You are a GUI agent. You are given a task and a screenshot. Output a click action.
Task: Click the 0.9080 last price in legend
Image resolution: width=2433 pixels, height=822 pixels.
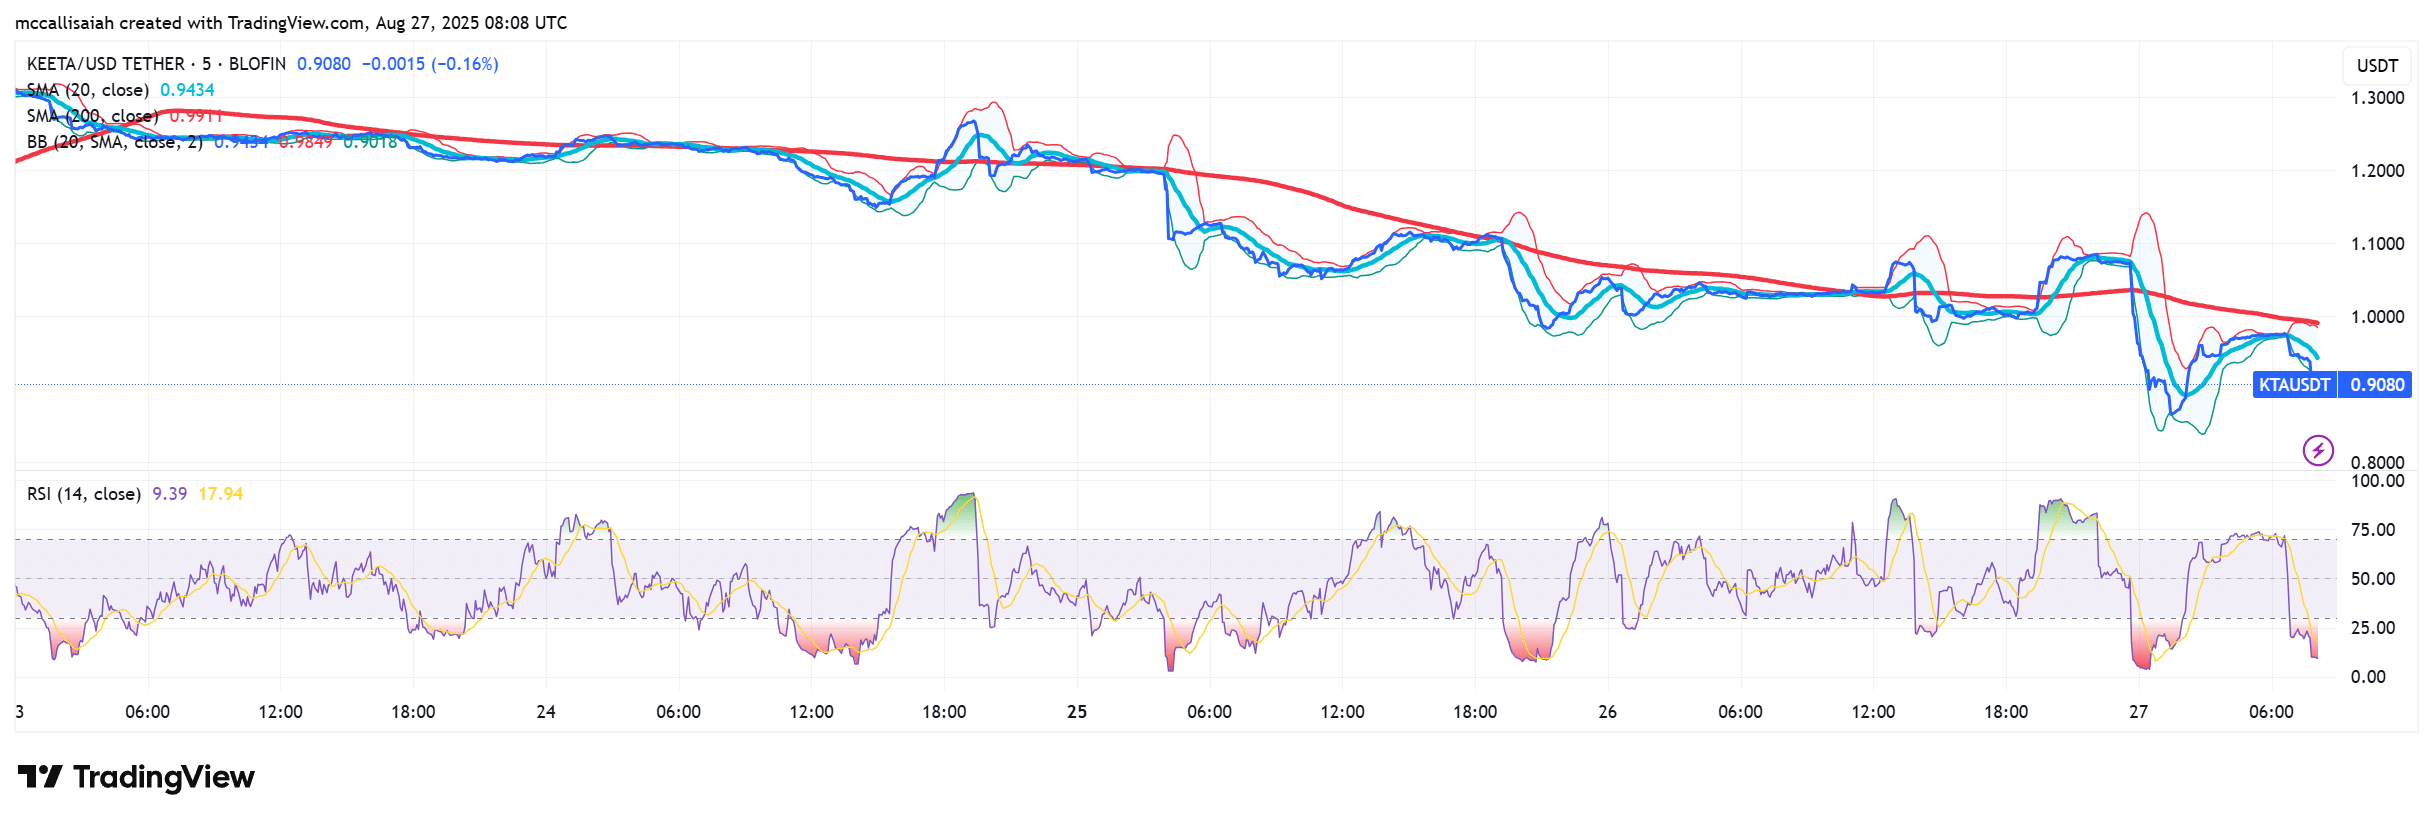[323, 64]
